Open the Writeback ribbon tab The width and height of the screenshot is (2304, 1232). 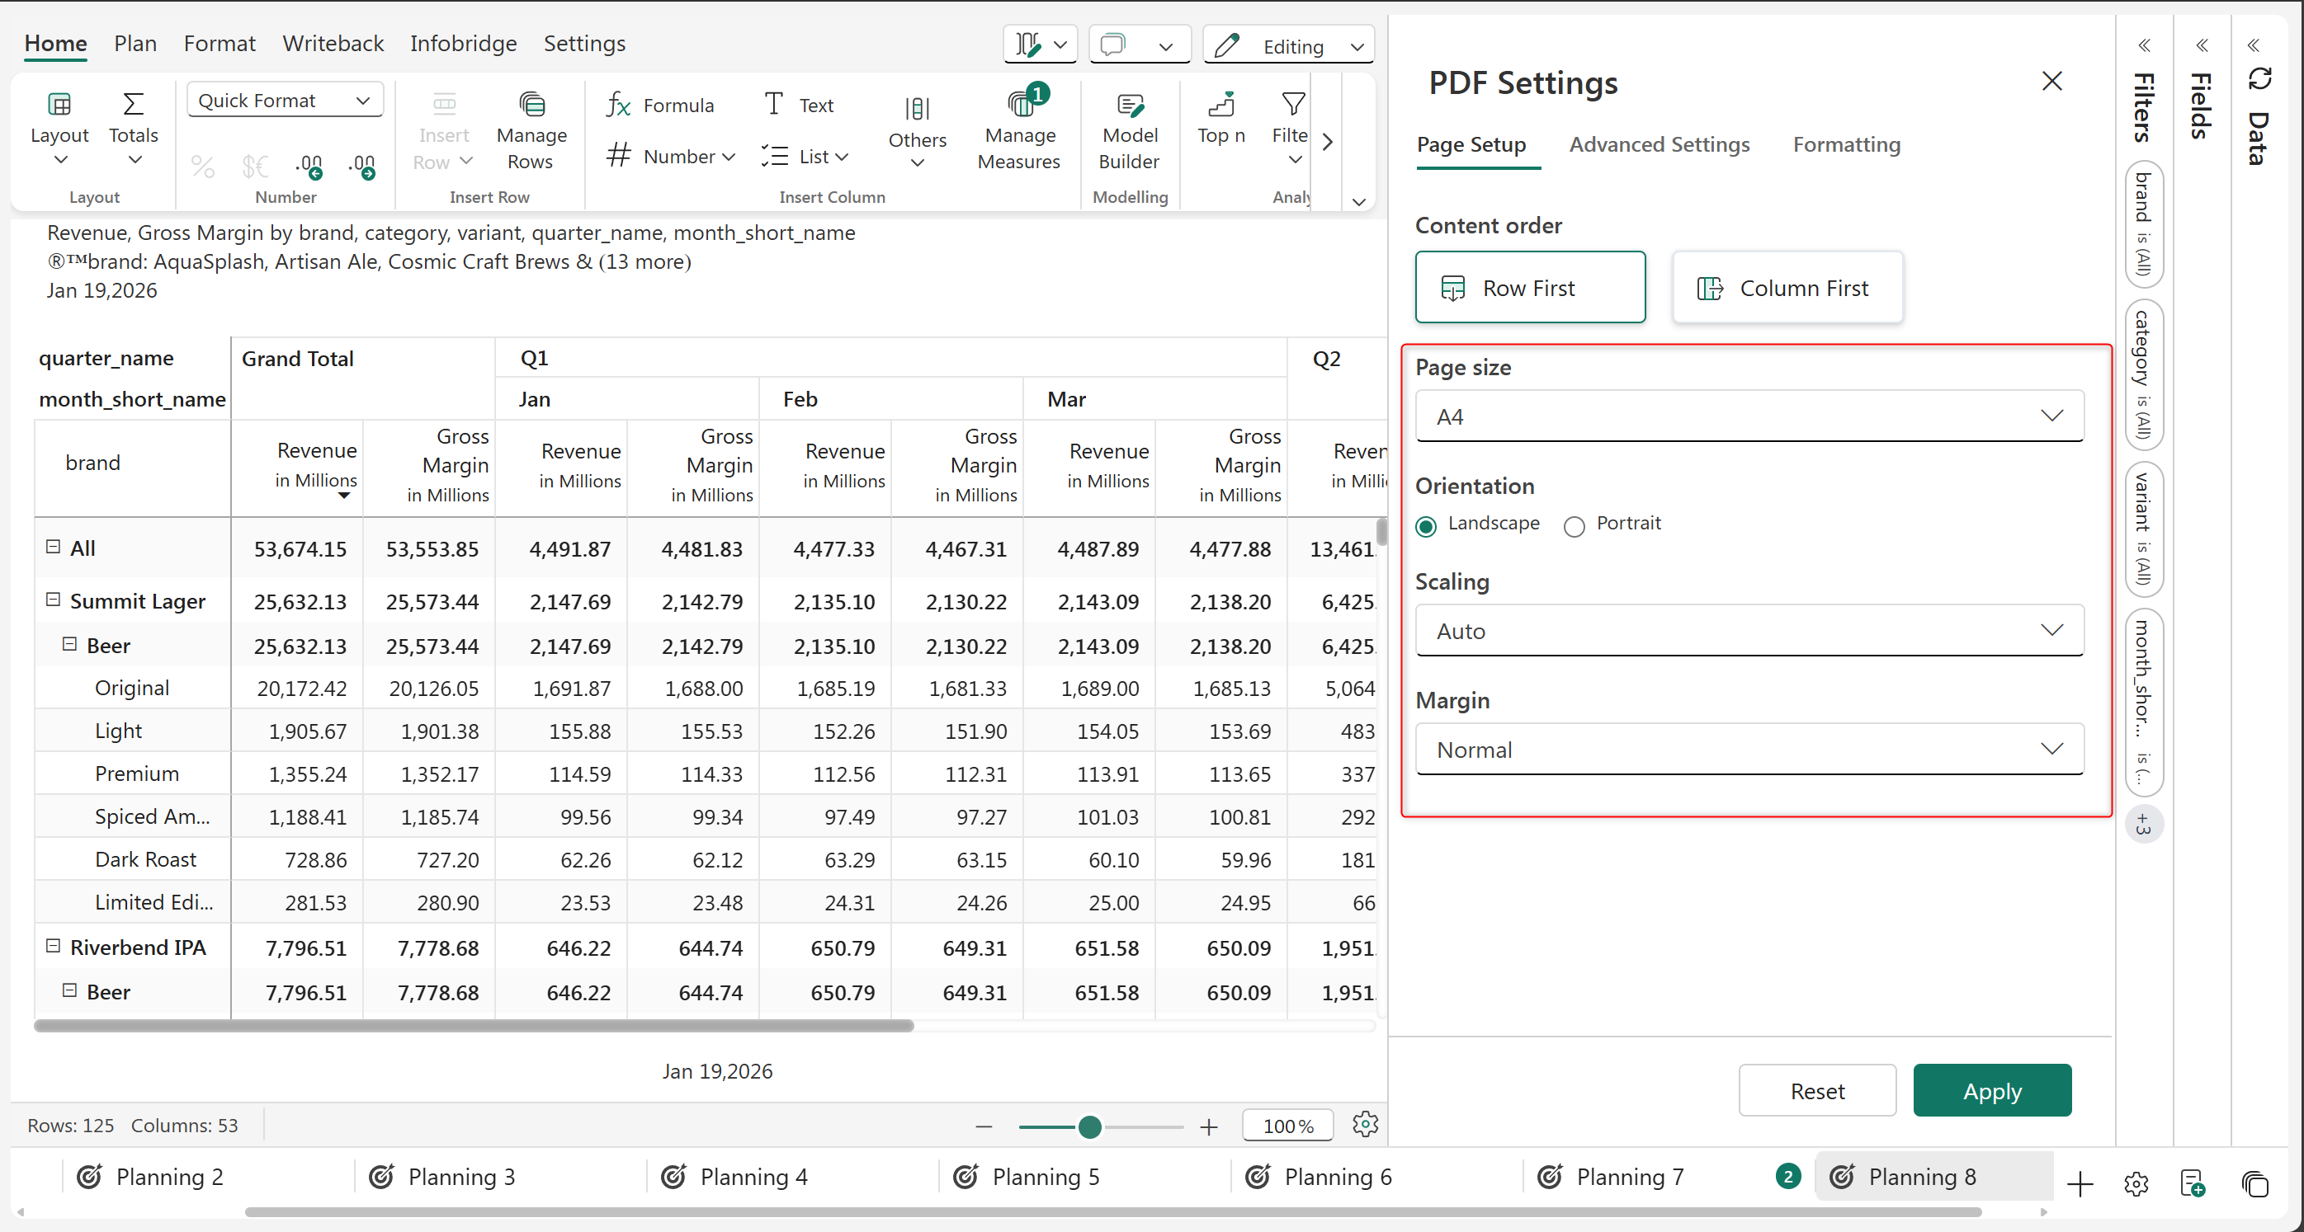pos(332,43)
